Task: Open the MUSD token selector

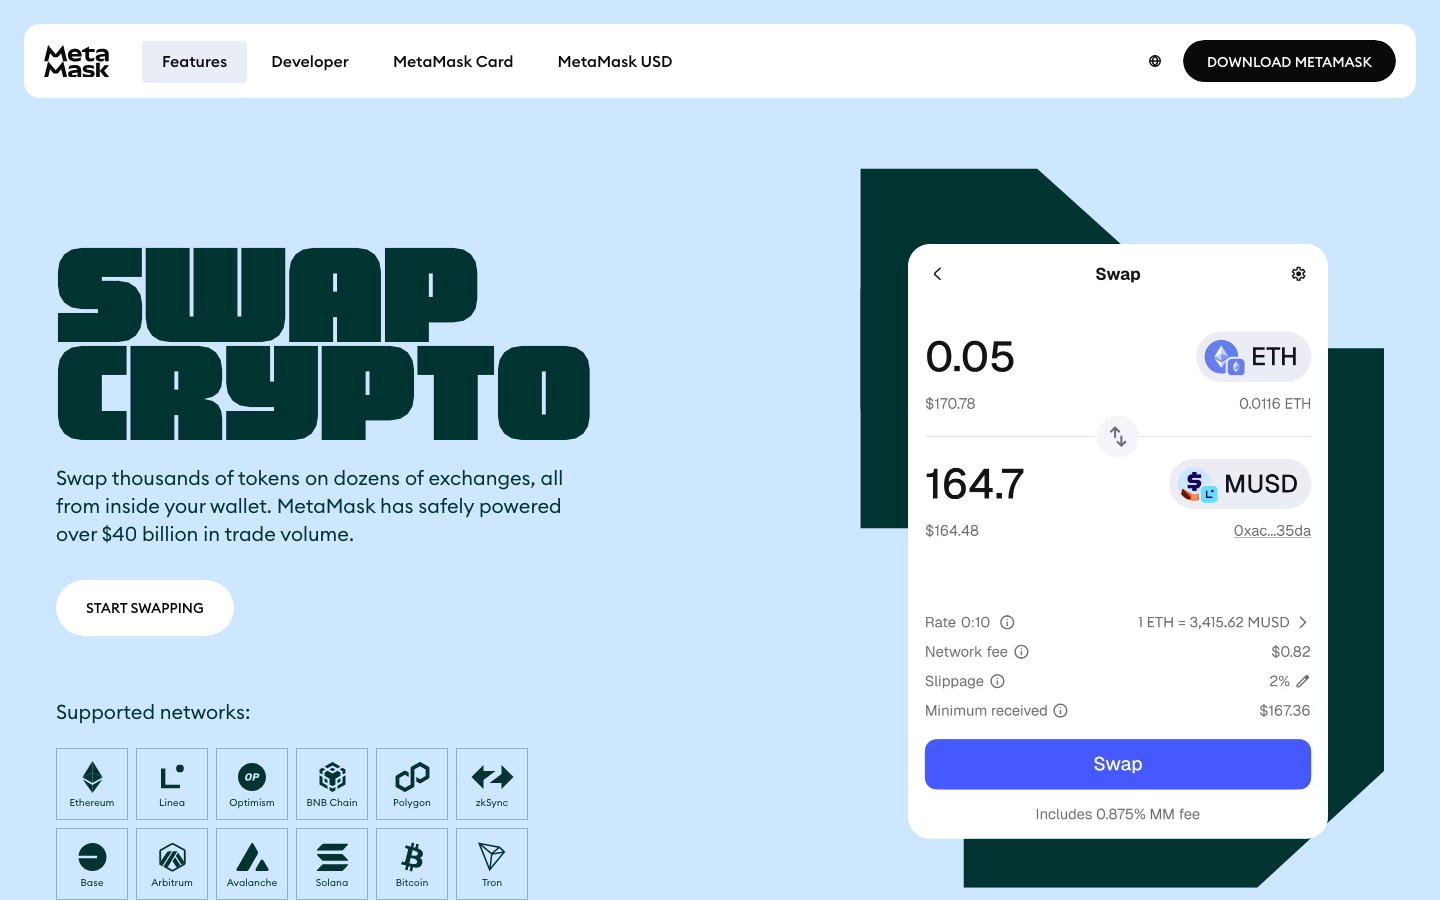Action: [1240, 484]
